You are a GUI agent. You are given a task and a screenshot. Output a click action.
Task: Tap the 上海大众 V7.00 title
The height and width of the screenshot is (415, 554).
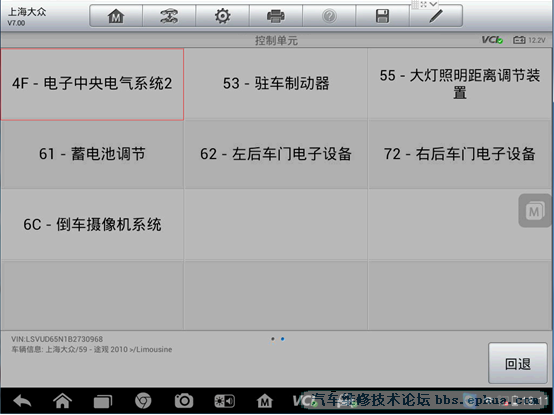(x=27, y=16)
